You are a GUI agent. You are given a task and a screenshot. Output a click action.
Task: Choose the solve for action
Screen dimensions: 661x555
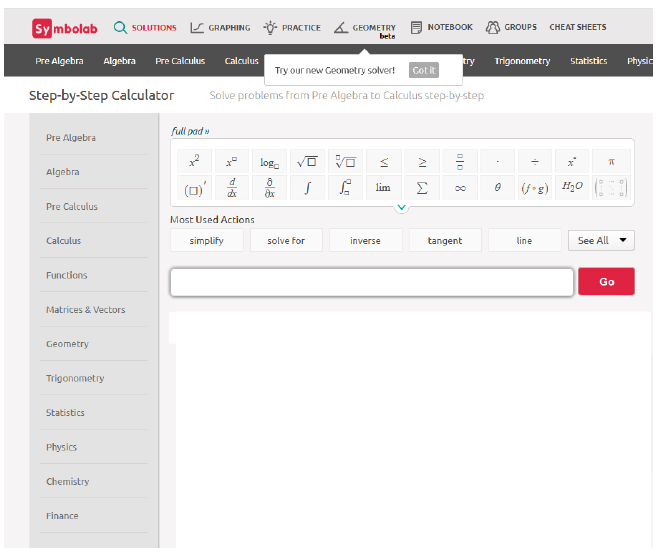(x=286, y=240)
